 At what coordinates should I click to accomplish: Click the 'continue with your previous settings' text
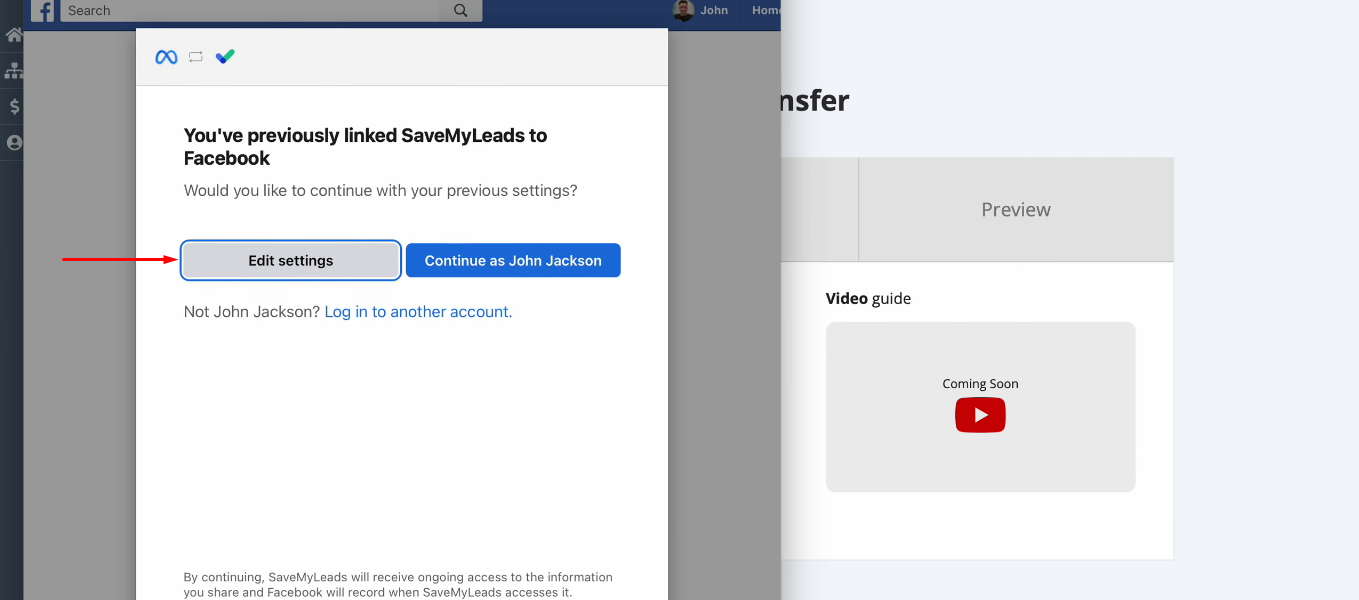(x=381, y=190)
